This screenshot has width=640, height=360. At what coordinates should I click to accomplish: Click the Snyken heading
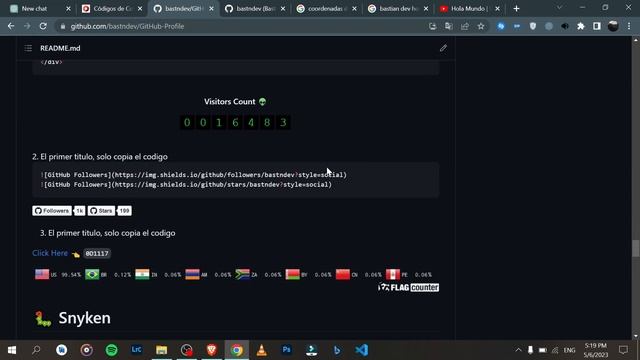click(84, 318)
